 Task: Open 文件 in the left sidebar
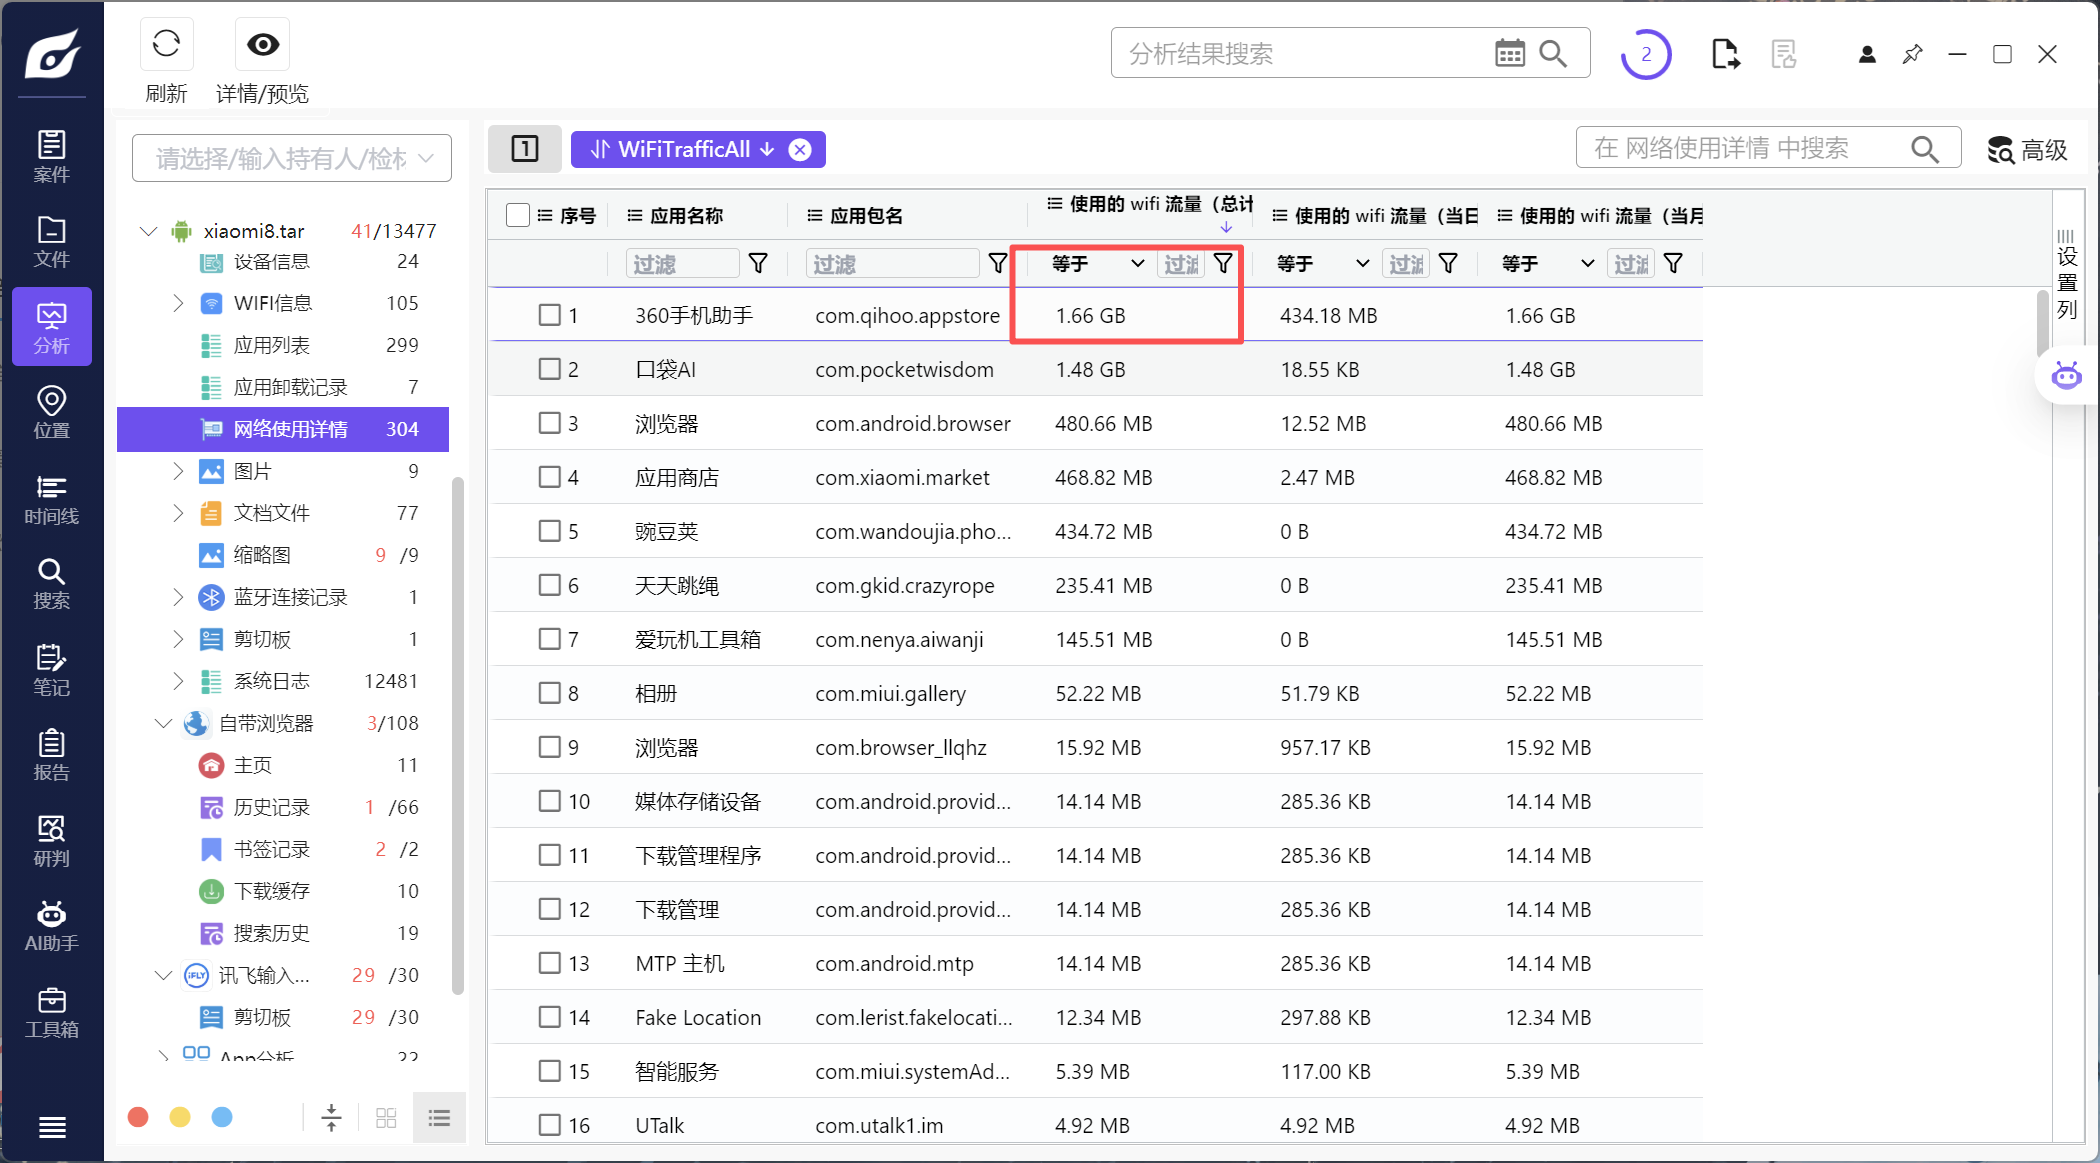(x=52, y=242)
